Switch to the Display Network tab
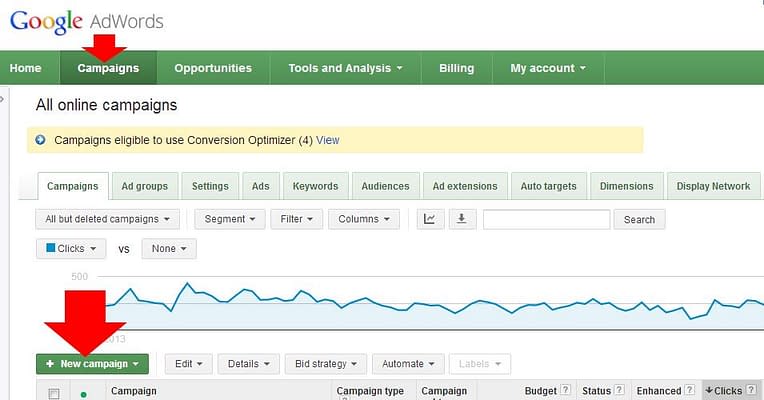764x400 pixels. (713, 186)
